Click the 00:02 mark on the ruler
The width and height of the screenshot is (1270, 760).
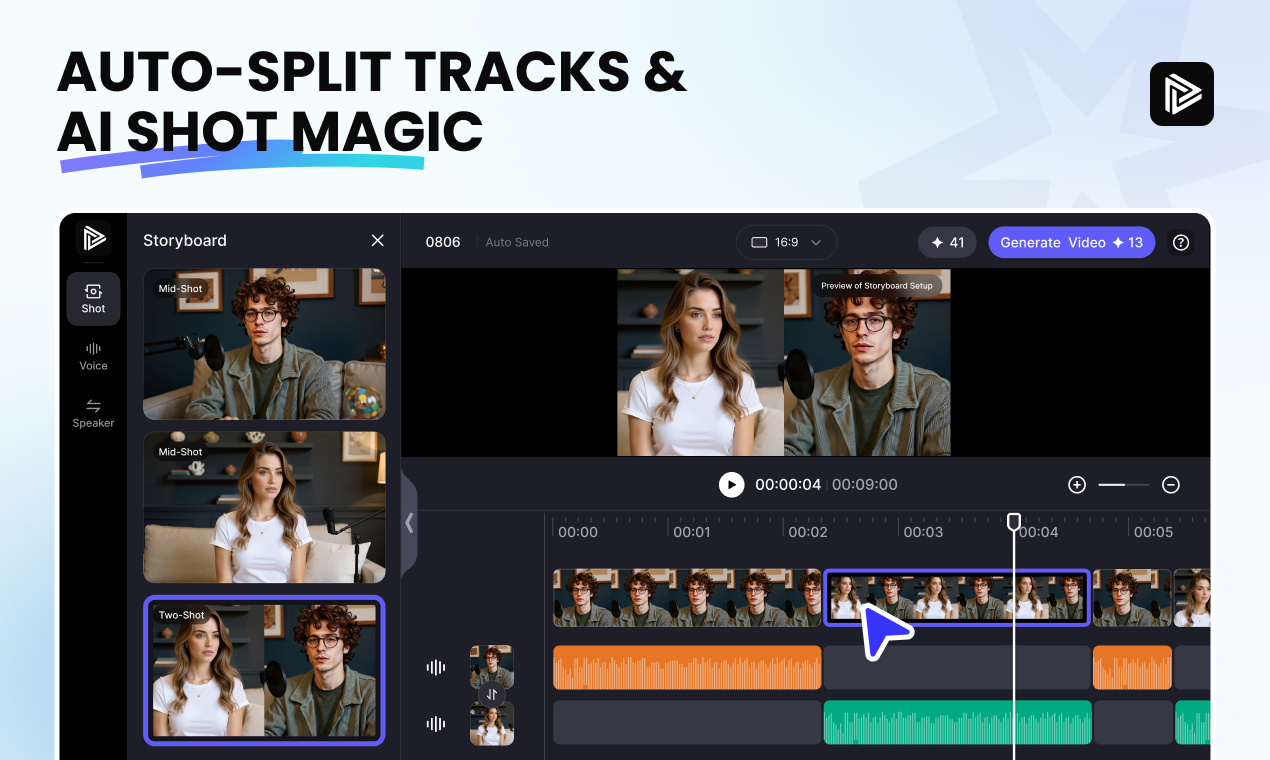click(808, 532)
